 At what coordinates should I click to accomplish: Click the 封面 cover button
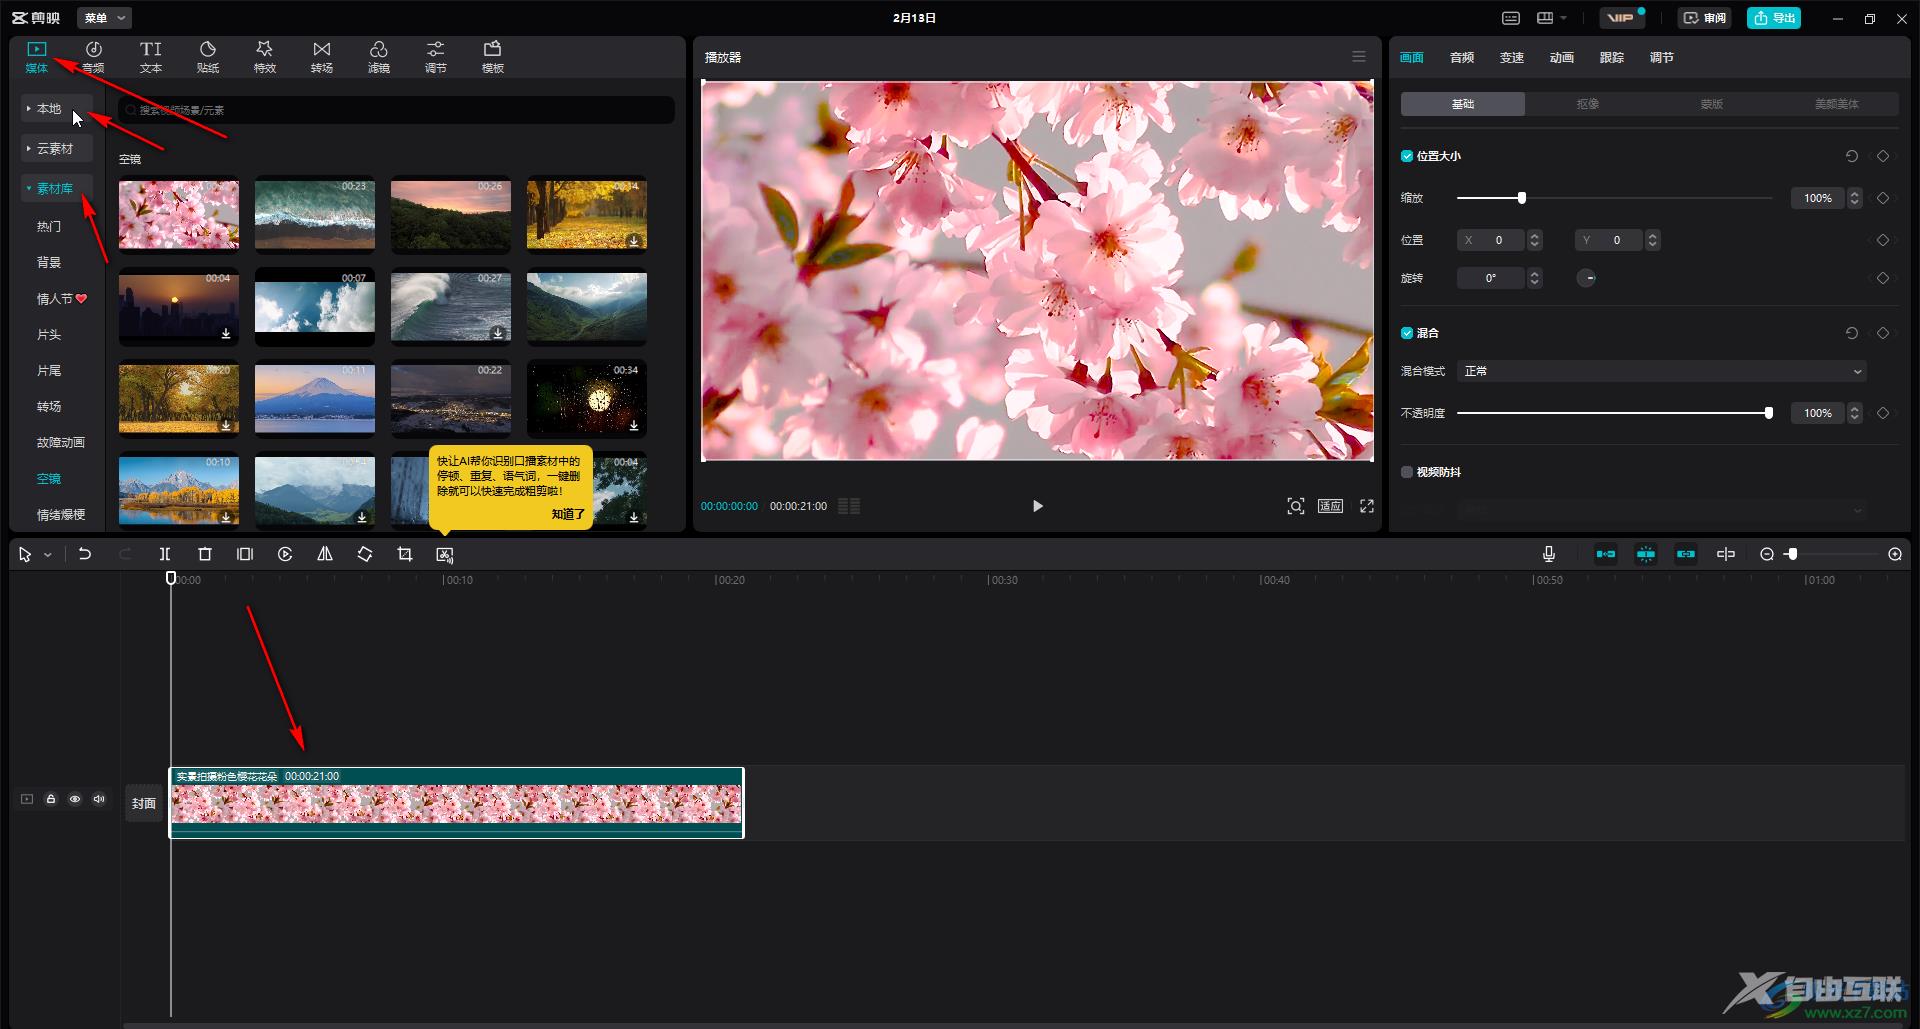pyautogui.click(x=144, y=803)
